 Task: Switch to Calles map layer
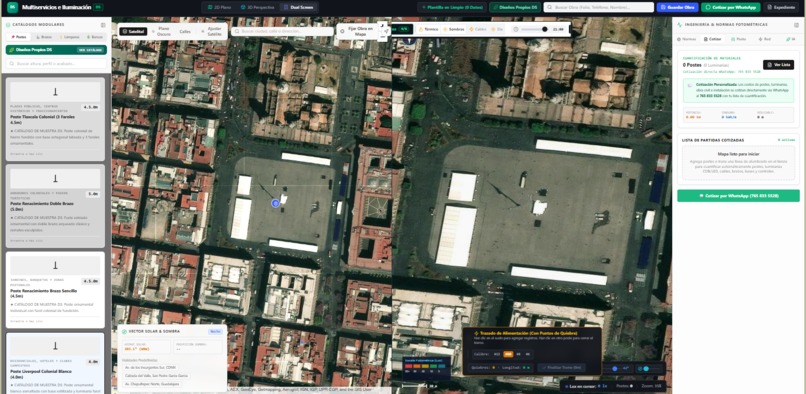pyautogui.click(x=185, y=31)
